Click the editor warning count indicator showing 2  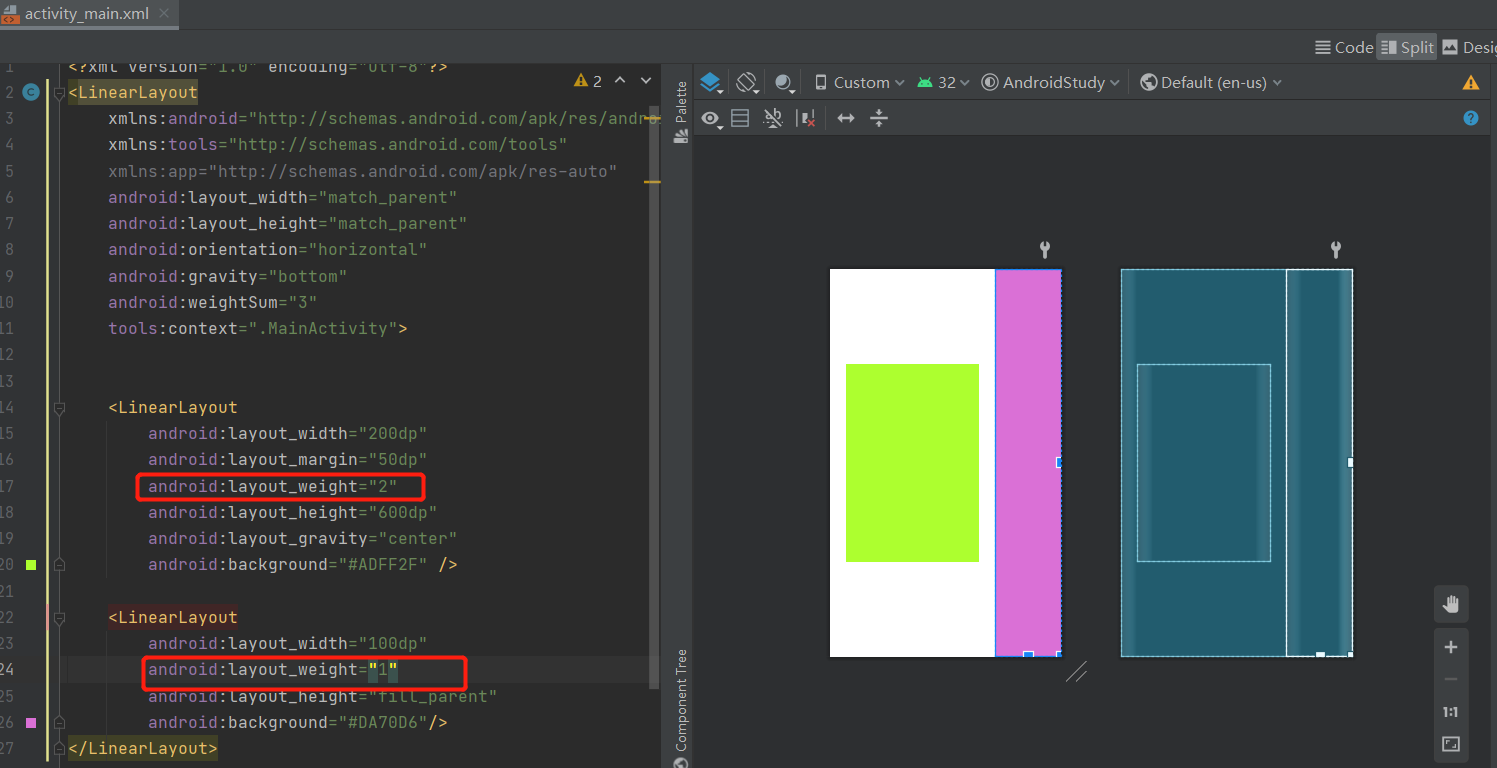tap(588, 80)
